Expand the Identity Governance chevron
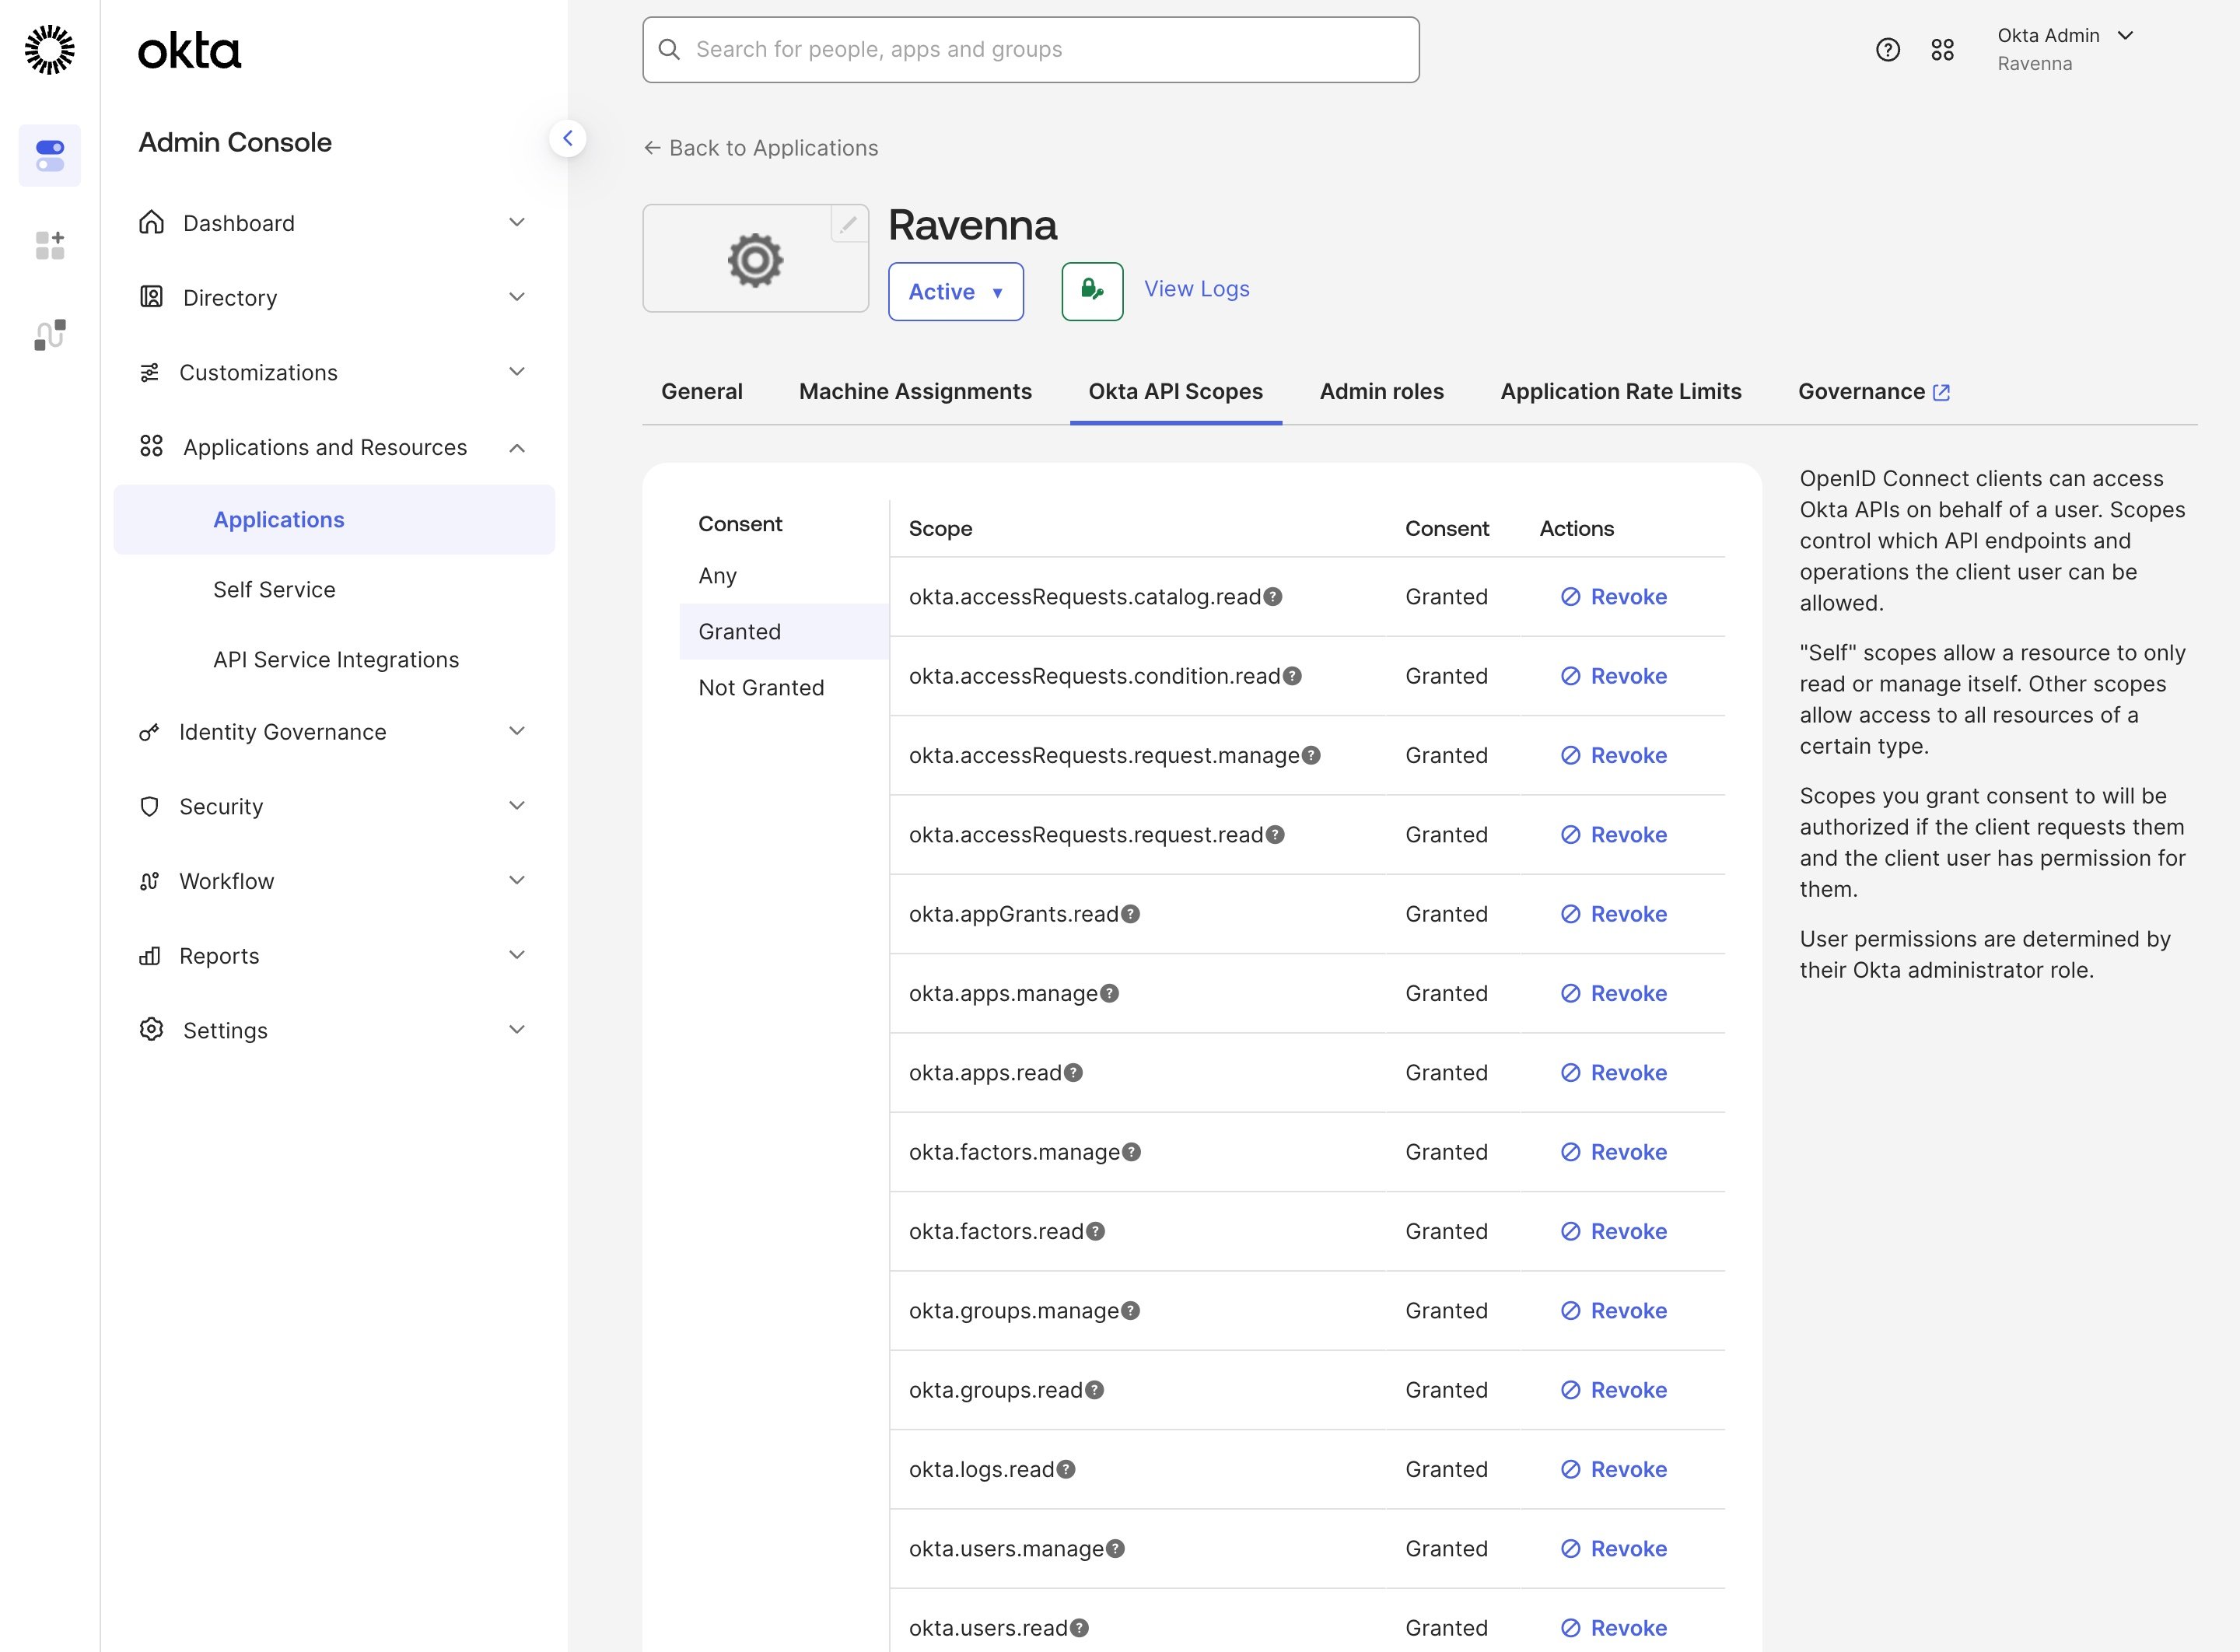Screen dimensions: 2240x1652 coord(517,731)
